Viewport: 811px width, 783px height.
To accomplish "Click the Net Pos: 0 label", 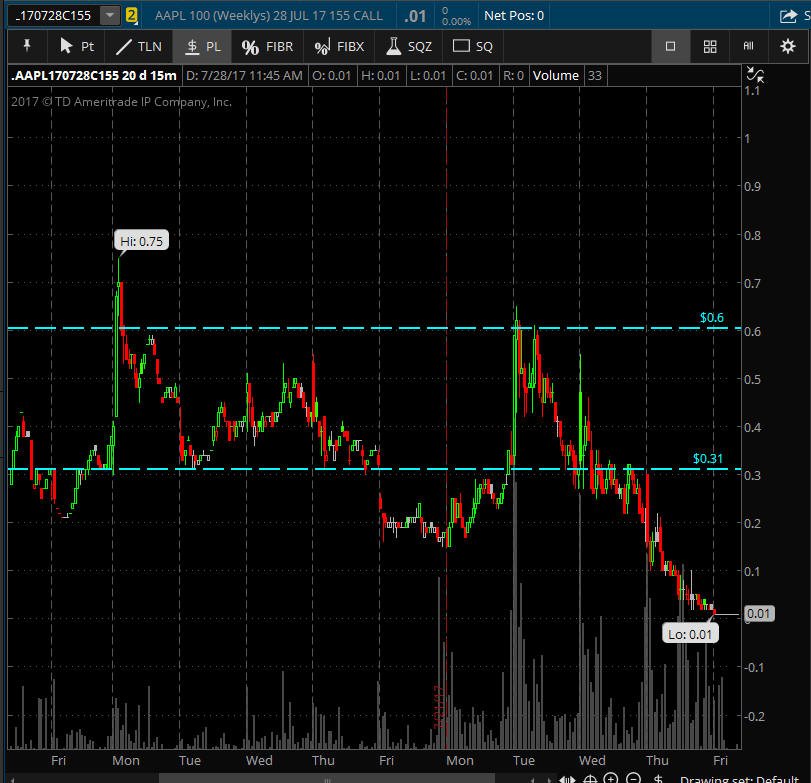I will tap(514, 16).
